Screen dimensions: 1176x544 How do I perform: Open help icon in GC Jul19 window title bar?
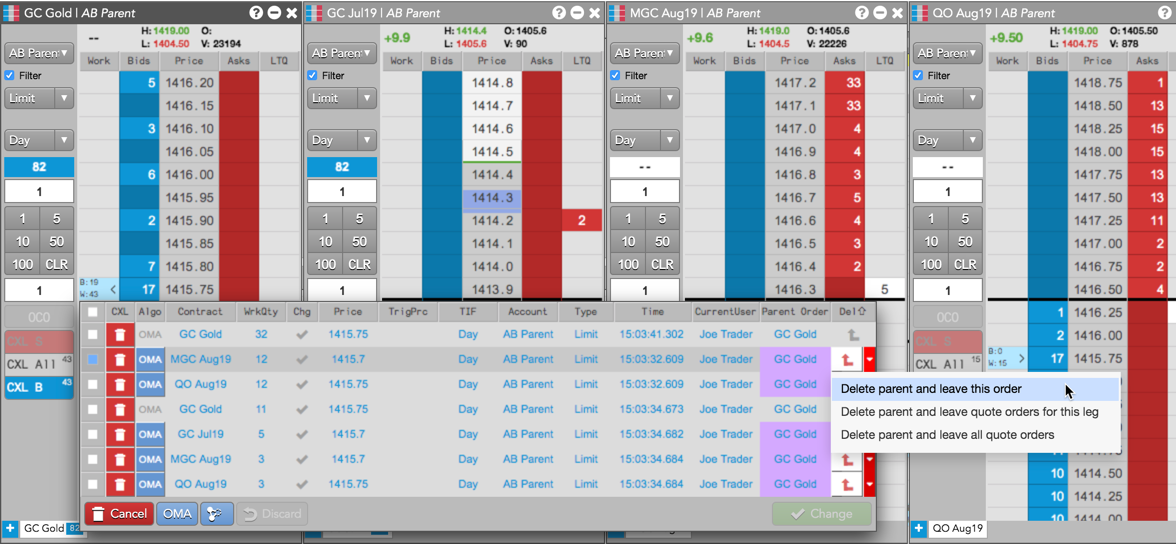coord(559,13)
